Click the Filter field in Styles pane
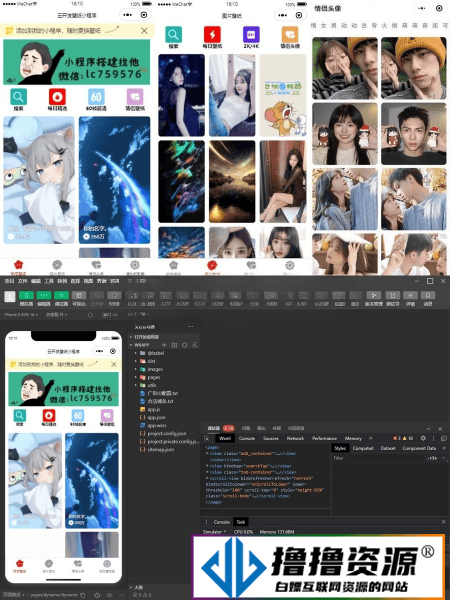The image size is (450, 600). pyautogui.click(x=377, y=458)
